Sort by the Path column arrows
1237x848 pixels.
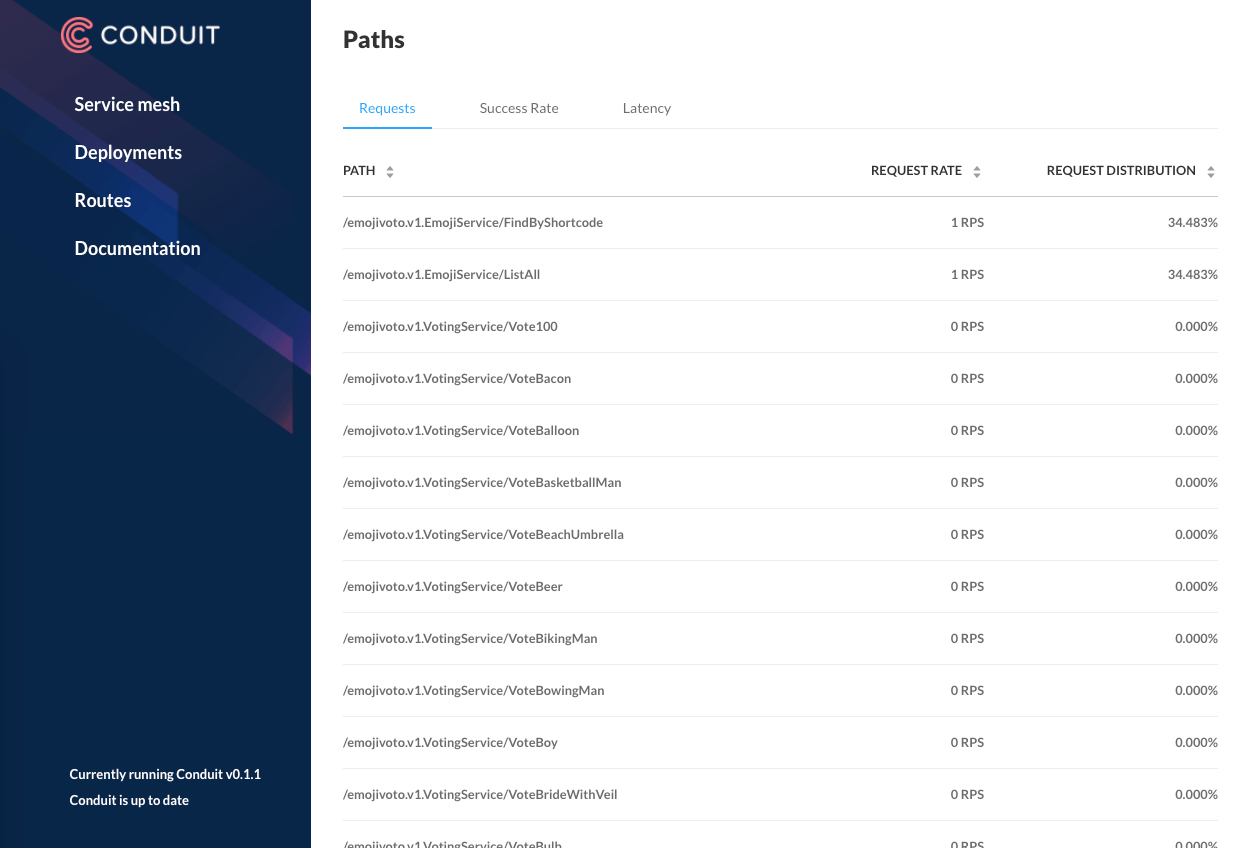pos(390,171)
